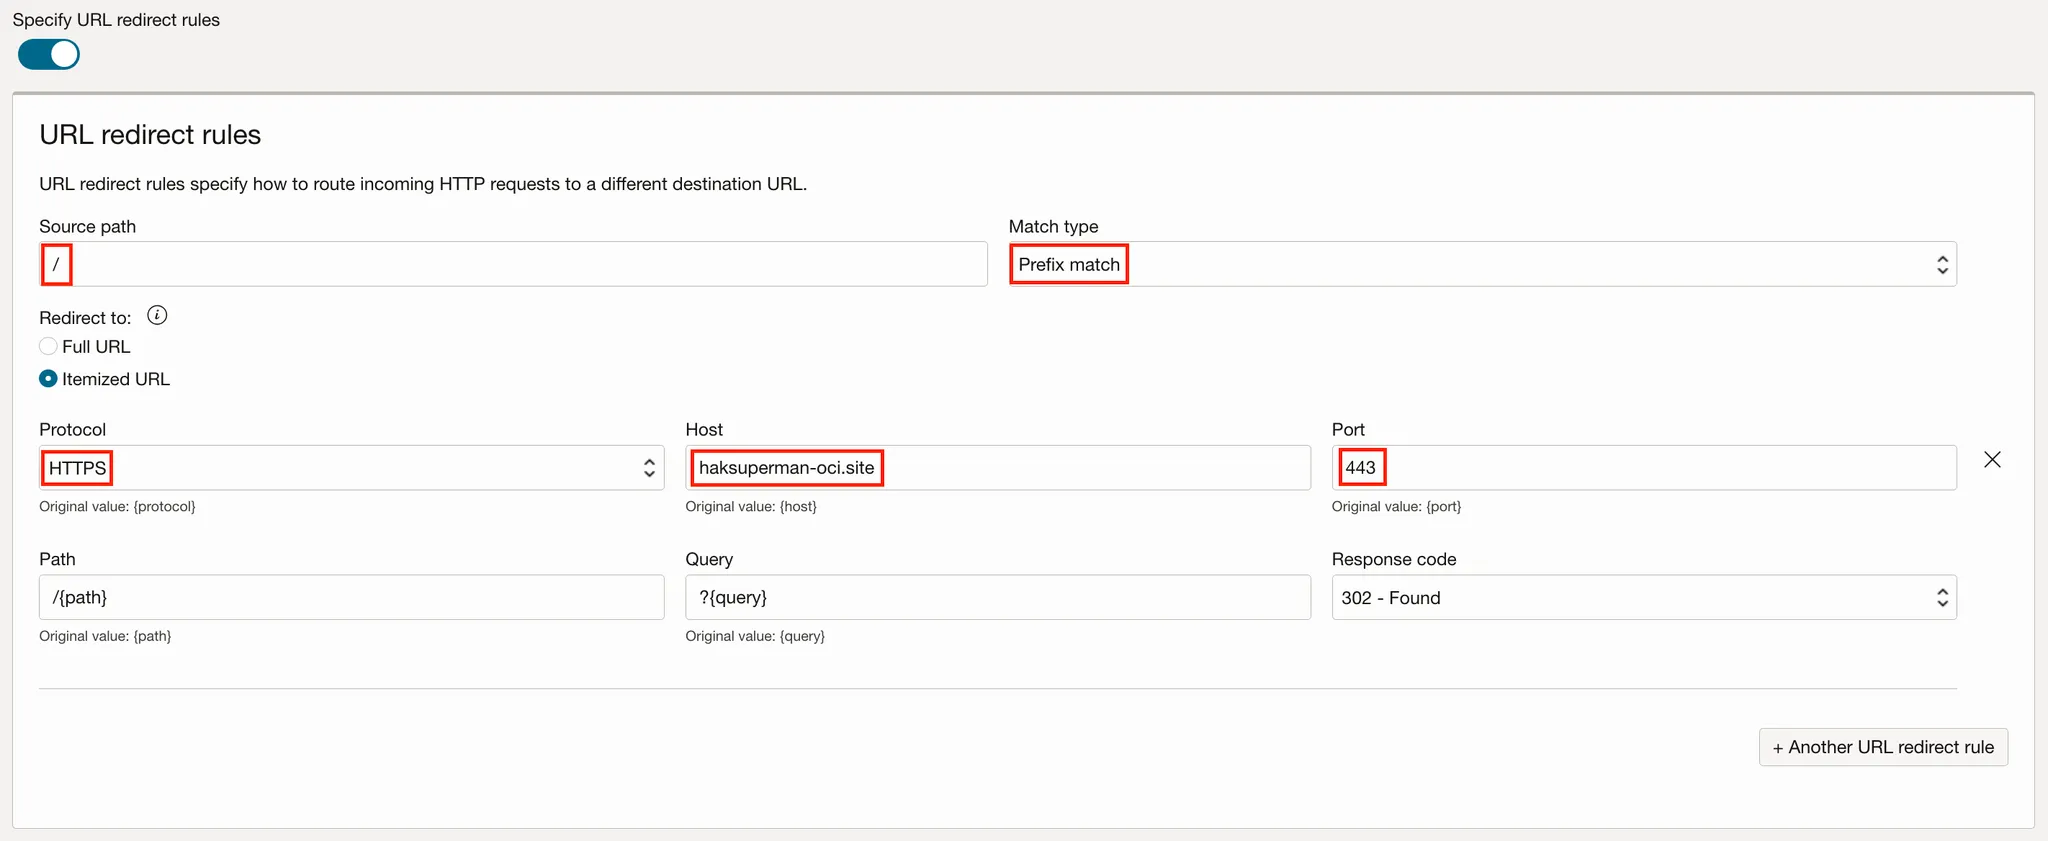
Task: Open the Protocol dropdown showing HTTPS
Action: [x=352, y=467]
